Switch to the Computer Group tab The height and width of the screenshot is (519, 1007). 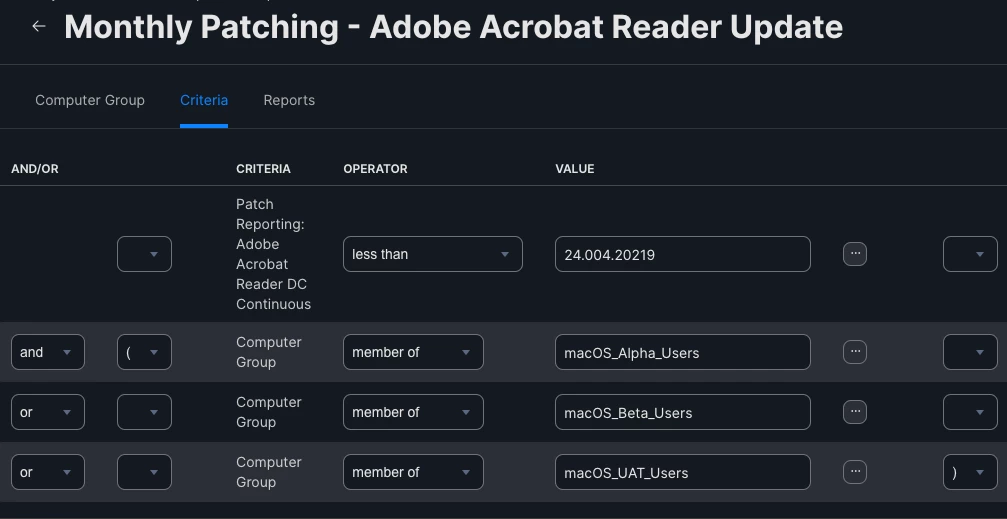tap(90, 100)
